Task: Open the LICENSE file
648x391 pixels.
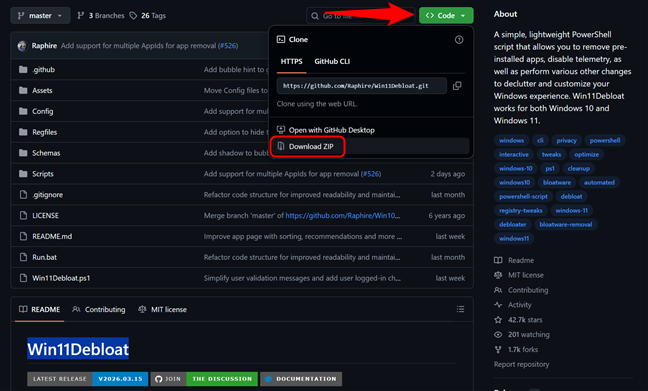Action: click(45, 215)
